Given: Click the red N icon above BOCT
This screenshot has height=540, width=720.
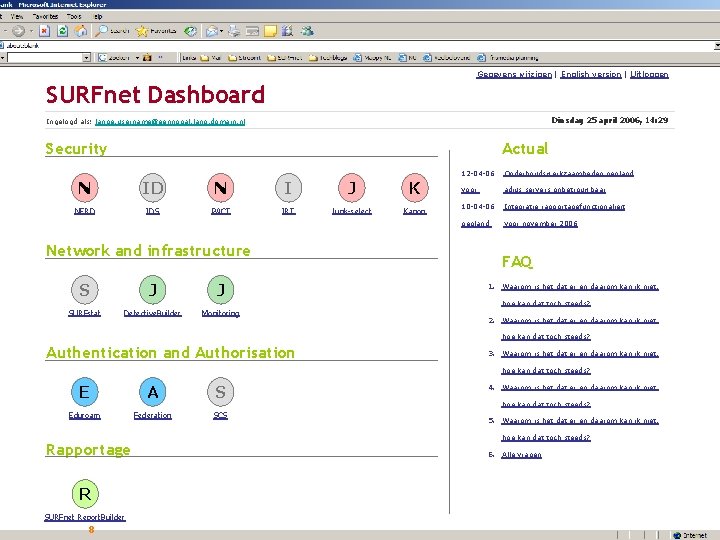Looking at the screenshot, I should point(220,188).
